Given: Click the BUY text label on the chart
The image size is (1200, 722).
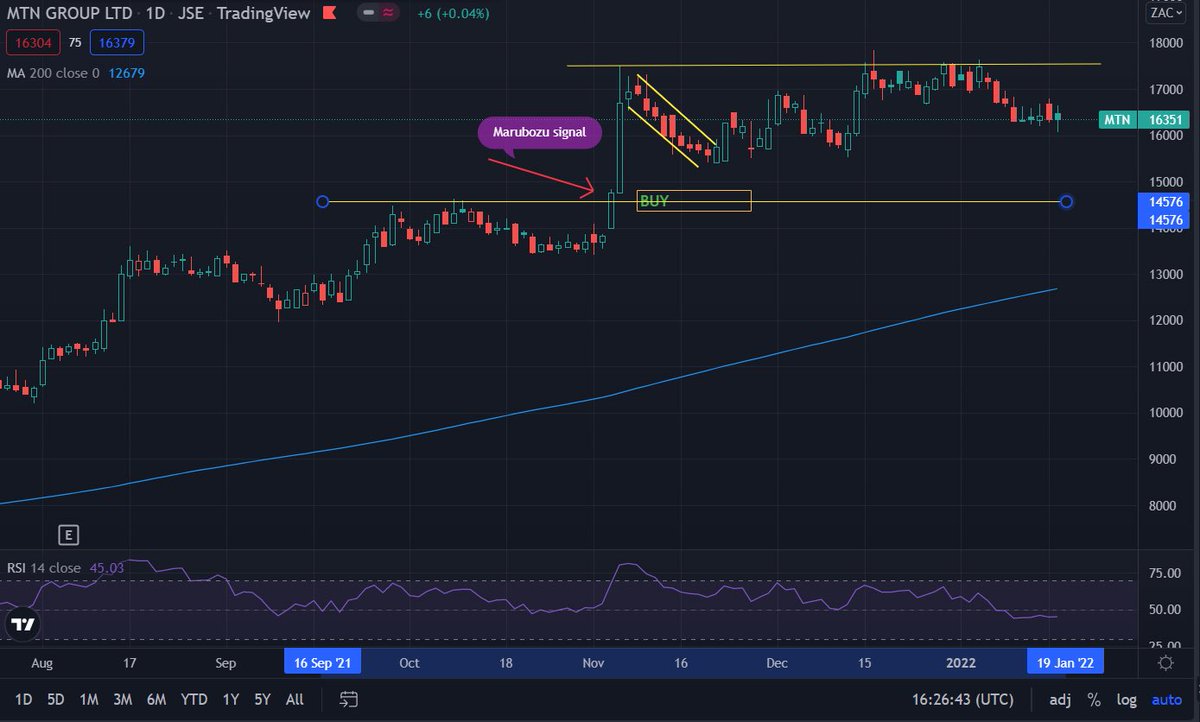Looking at the screenshot, I should click(x=654, y=201).
